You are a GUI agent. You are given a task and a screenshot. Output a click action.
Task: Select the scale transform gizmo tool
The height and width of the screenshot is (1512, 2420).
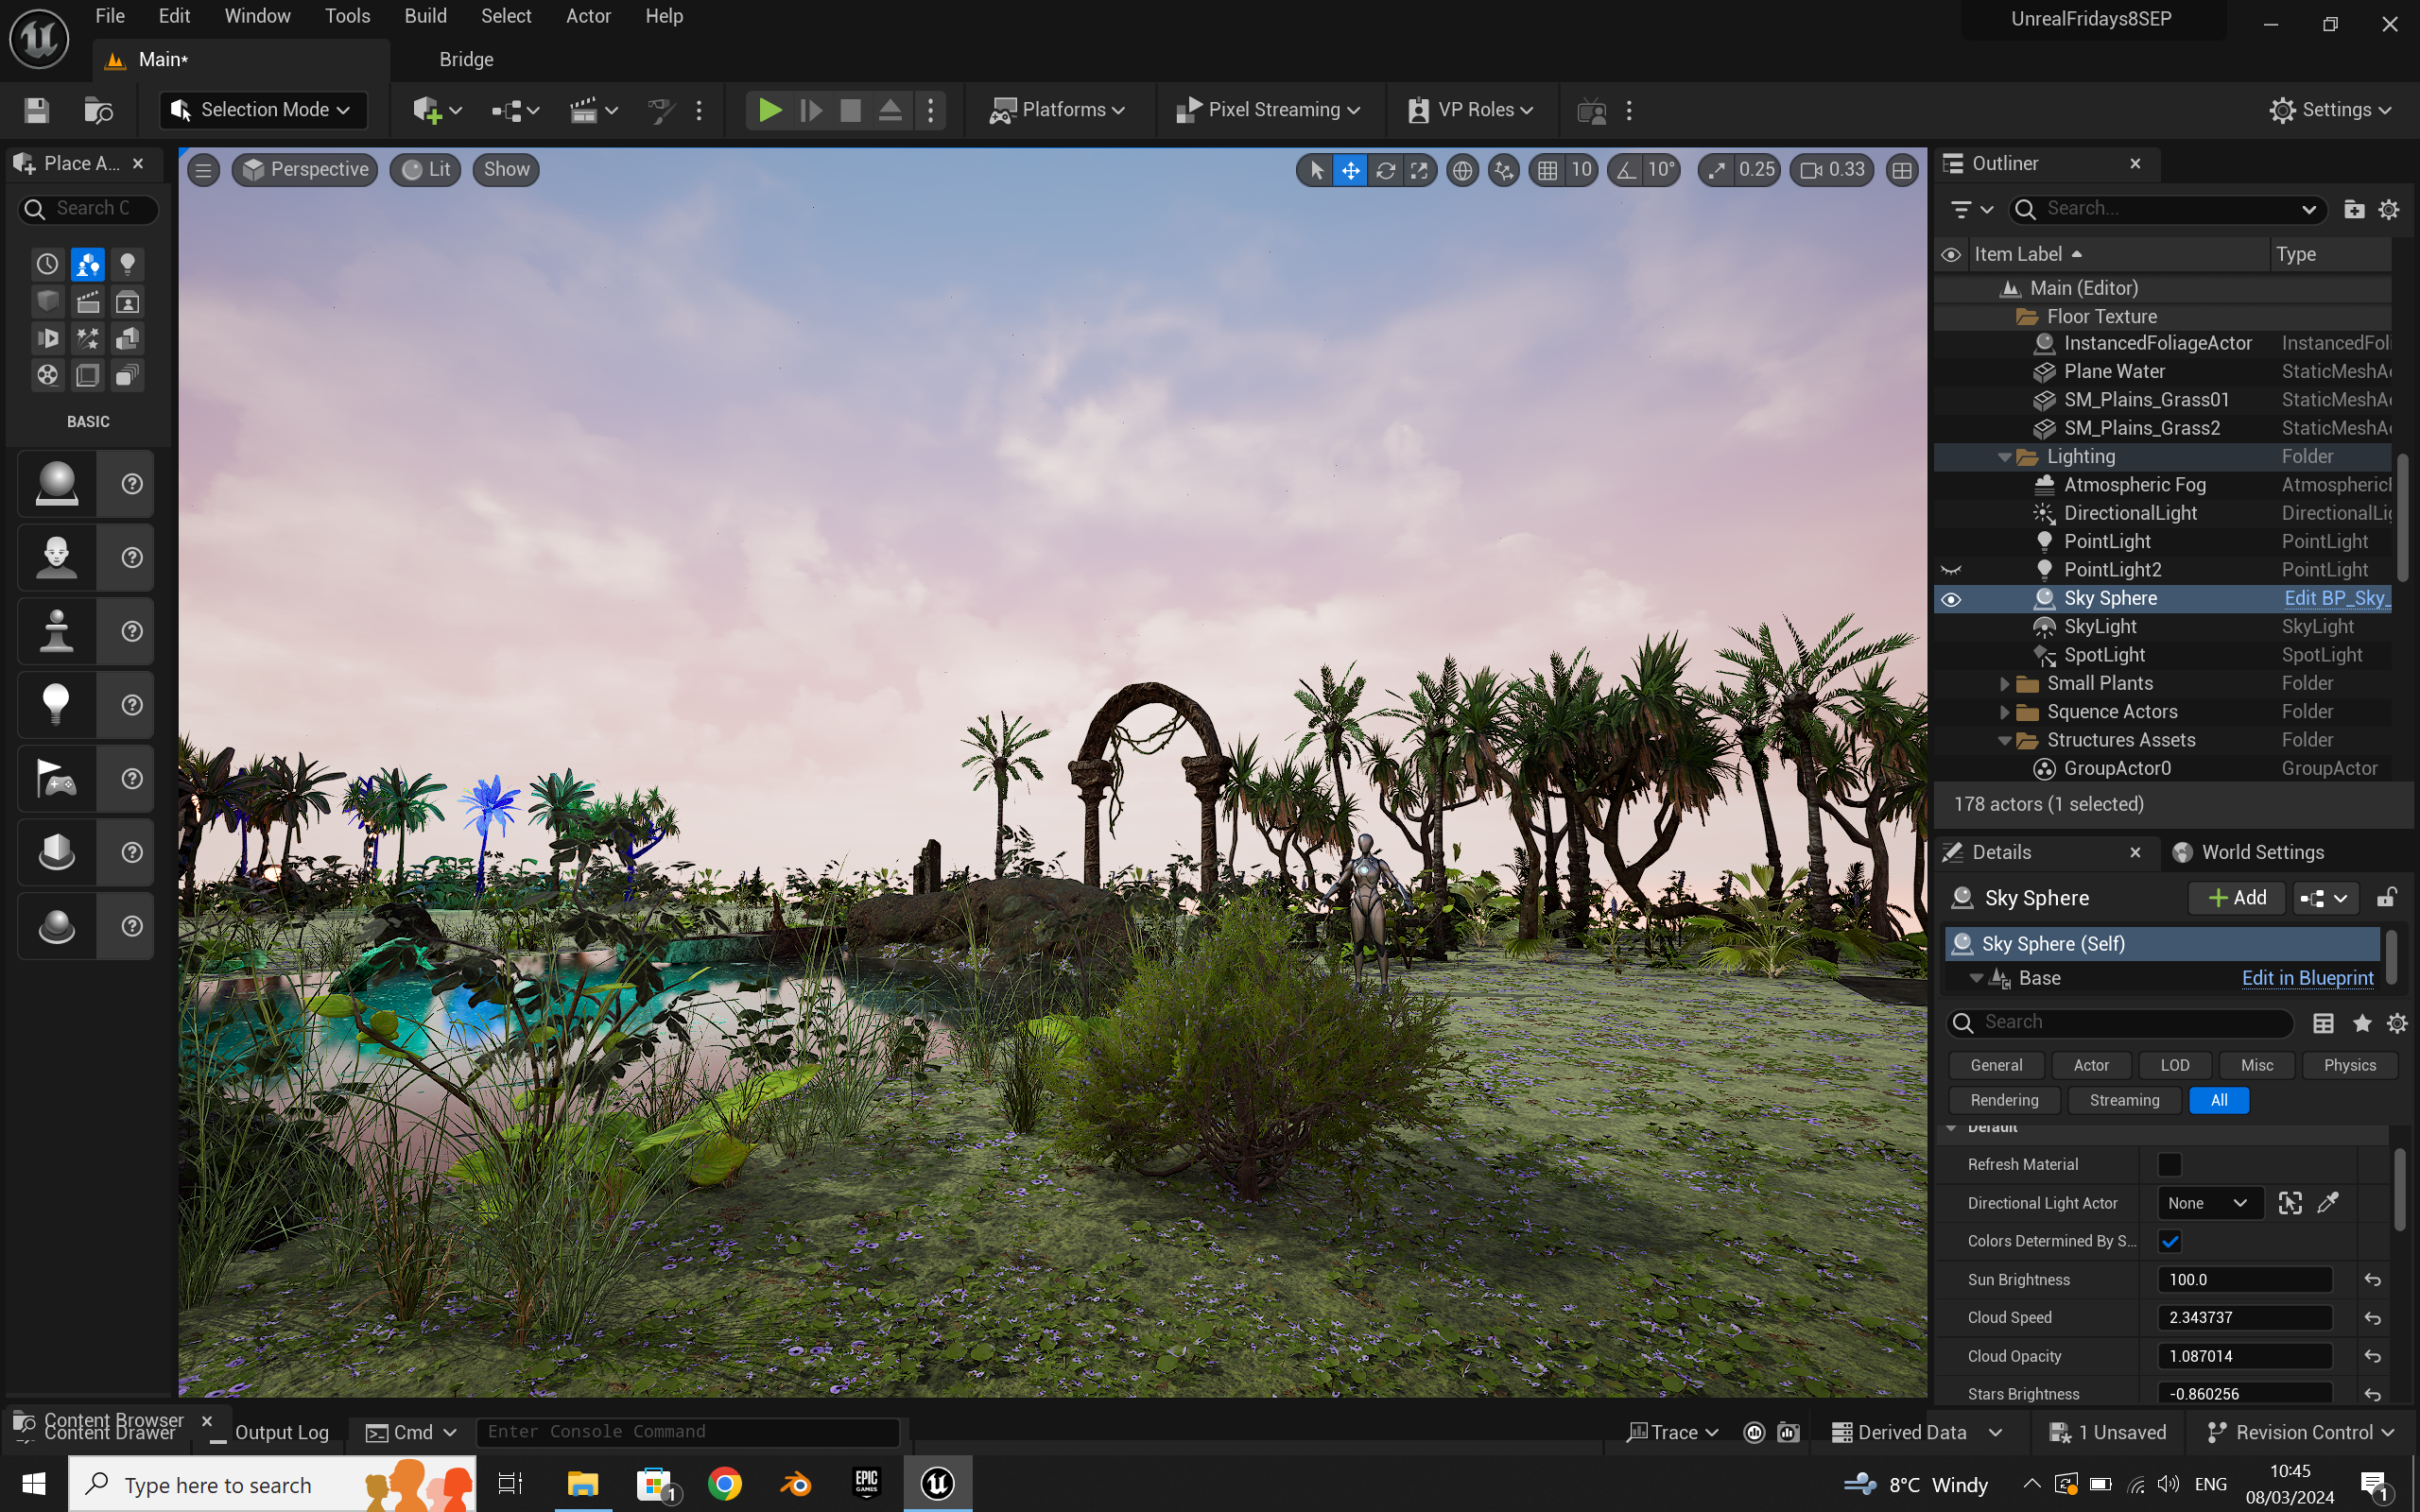click(1420, 170)
